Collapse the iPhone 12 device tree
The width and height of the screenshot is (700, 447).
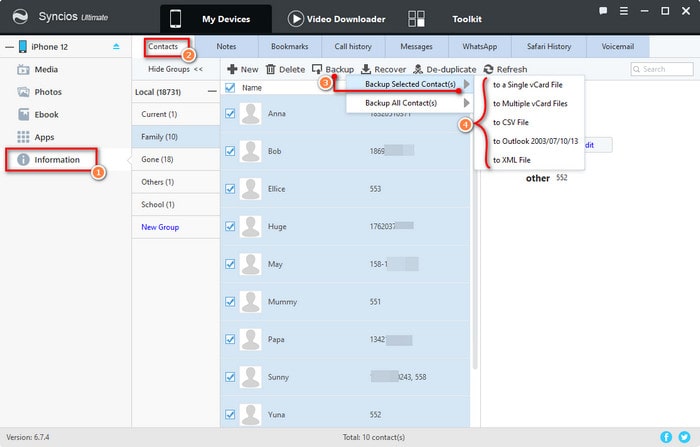[x=9, y=47]
